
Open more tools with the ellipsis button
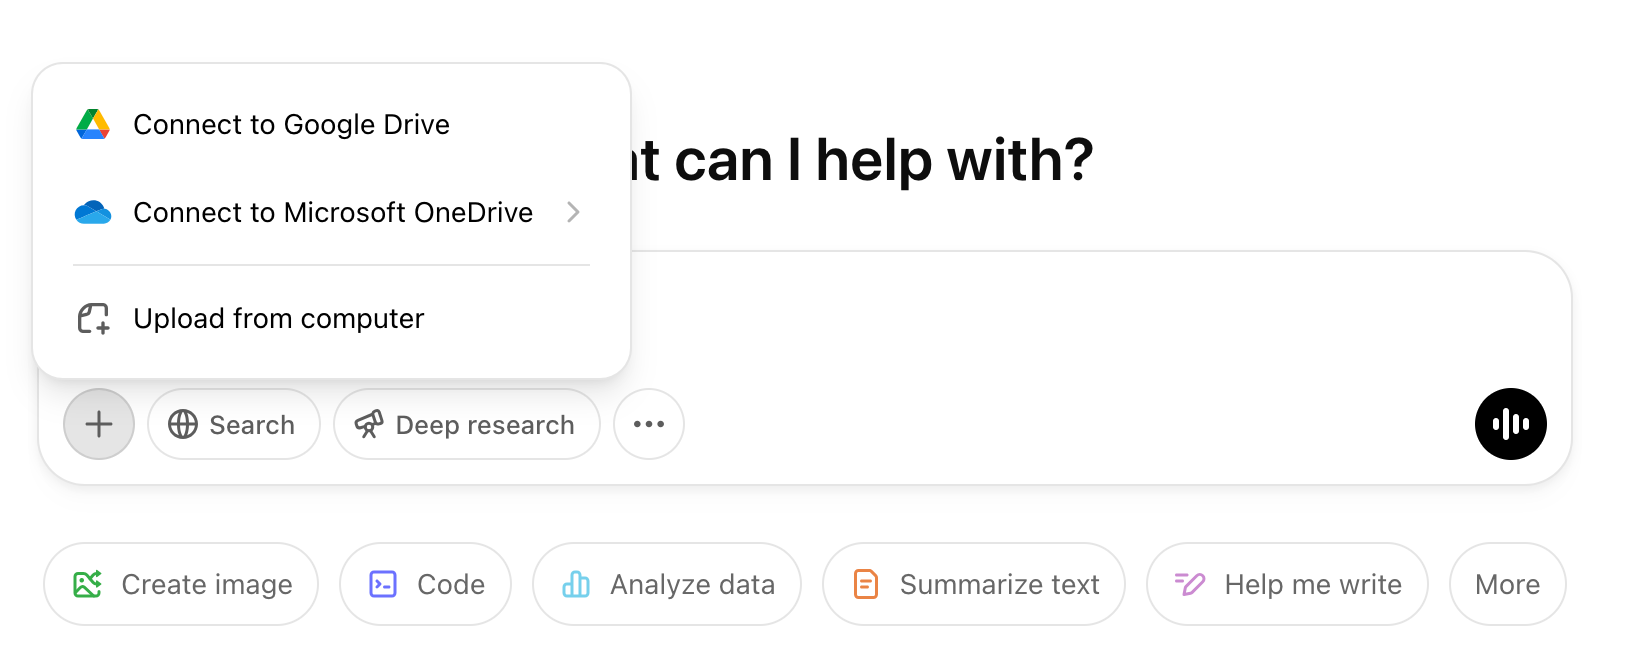click(648, 424)
